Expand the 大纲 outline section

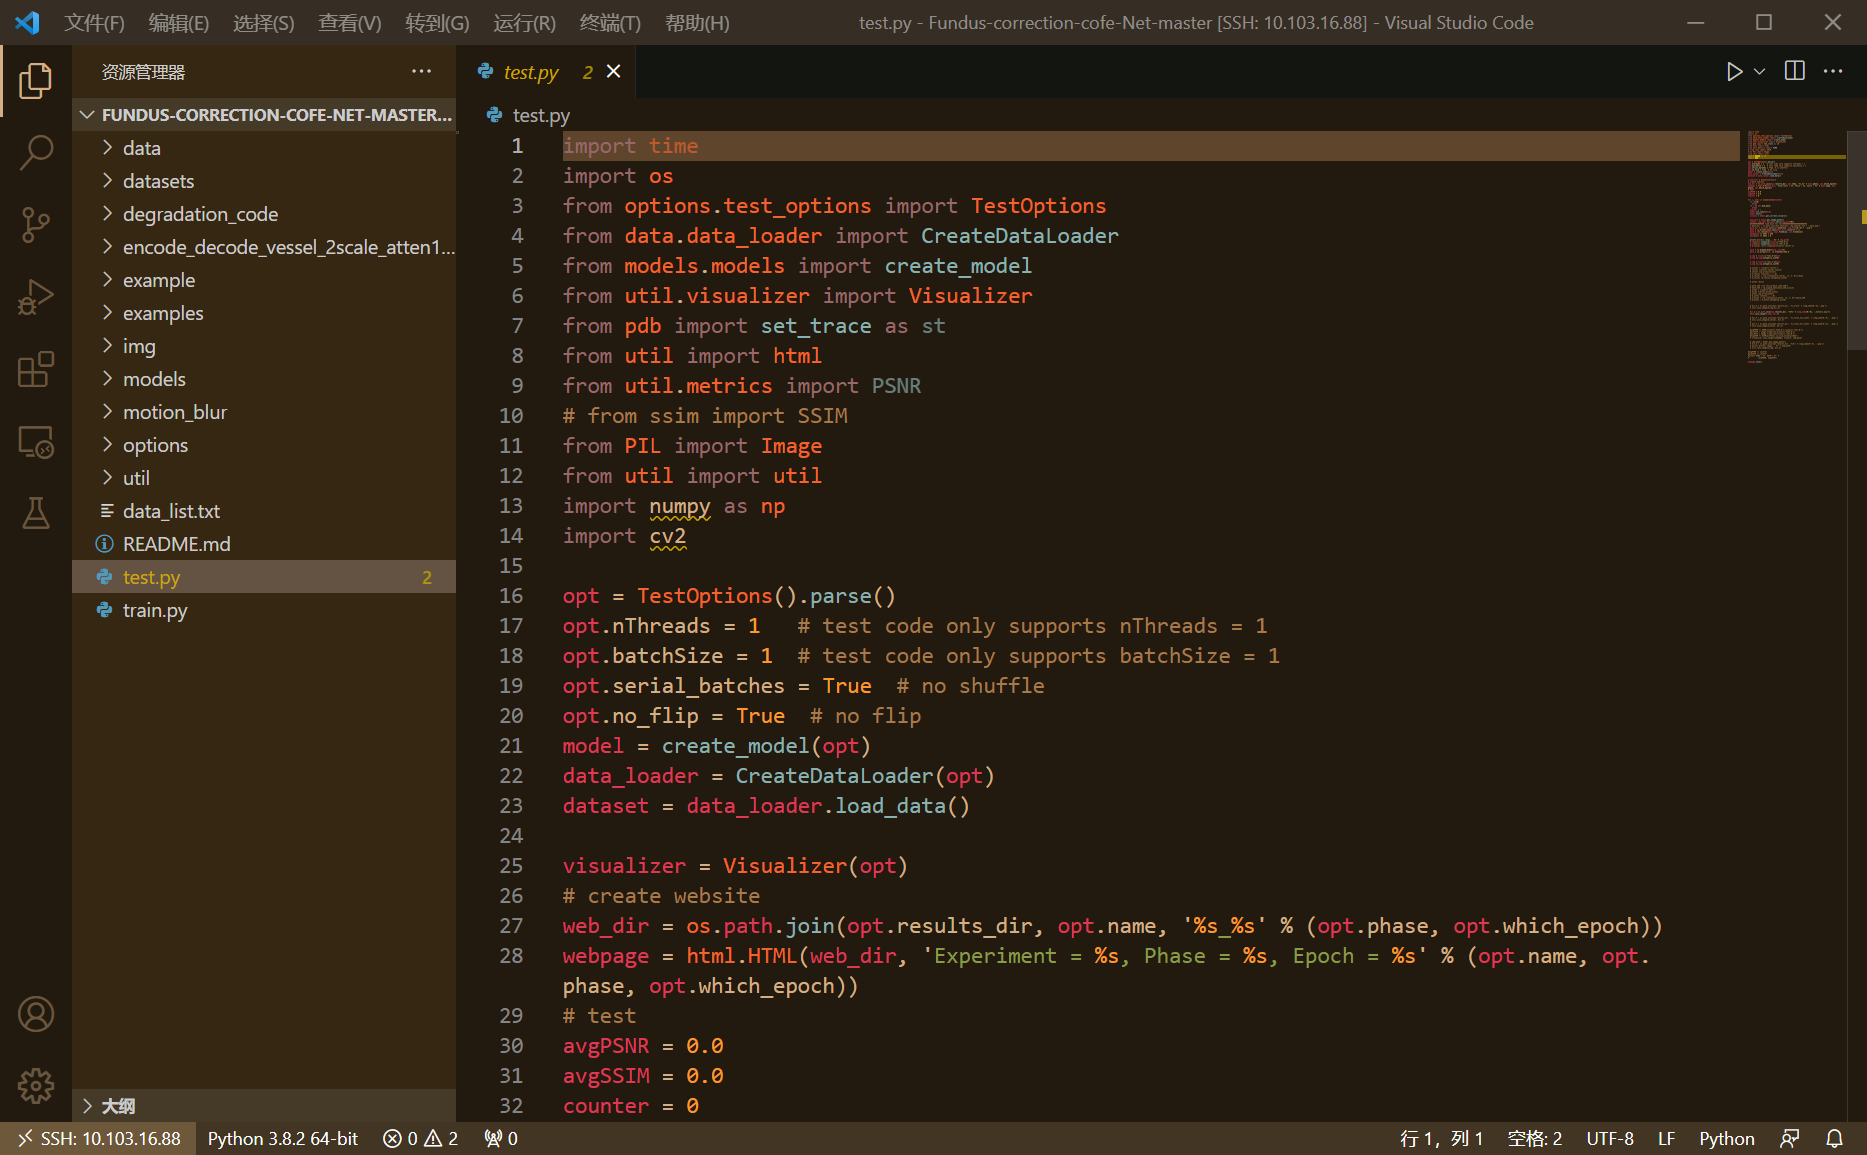(118, 1106)
